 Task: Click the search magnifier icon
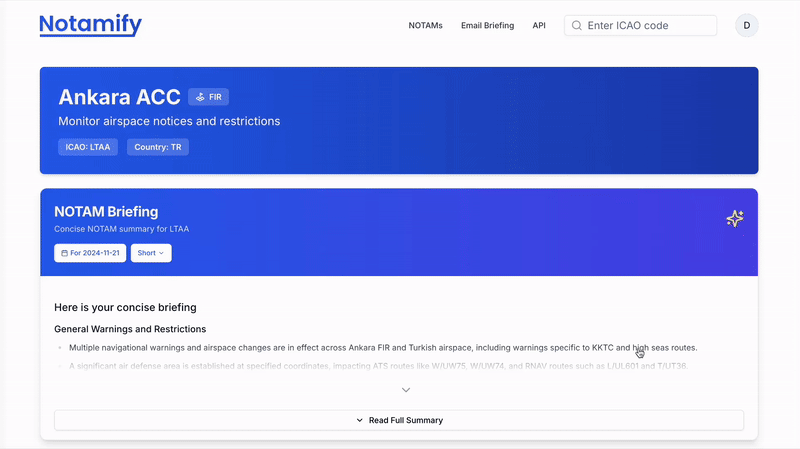[x=577, y=26]
